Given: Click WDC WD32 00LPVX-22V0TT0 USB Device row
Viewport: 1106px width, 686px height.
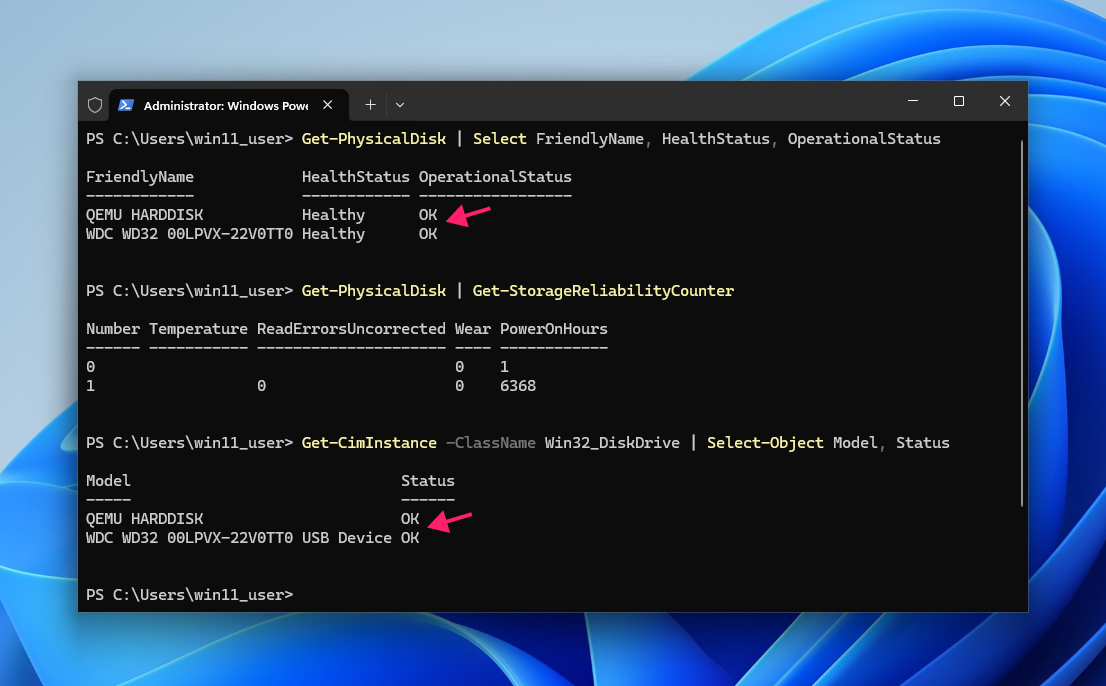Looking at the screenshot, I should pyautogui.click(x=238, y=538).
